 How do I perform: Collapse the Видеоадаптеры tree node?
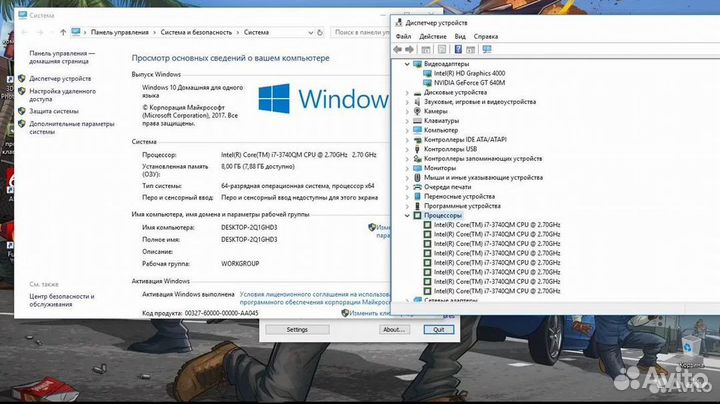click(x=406, y=64)
